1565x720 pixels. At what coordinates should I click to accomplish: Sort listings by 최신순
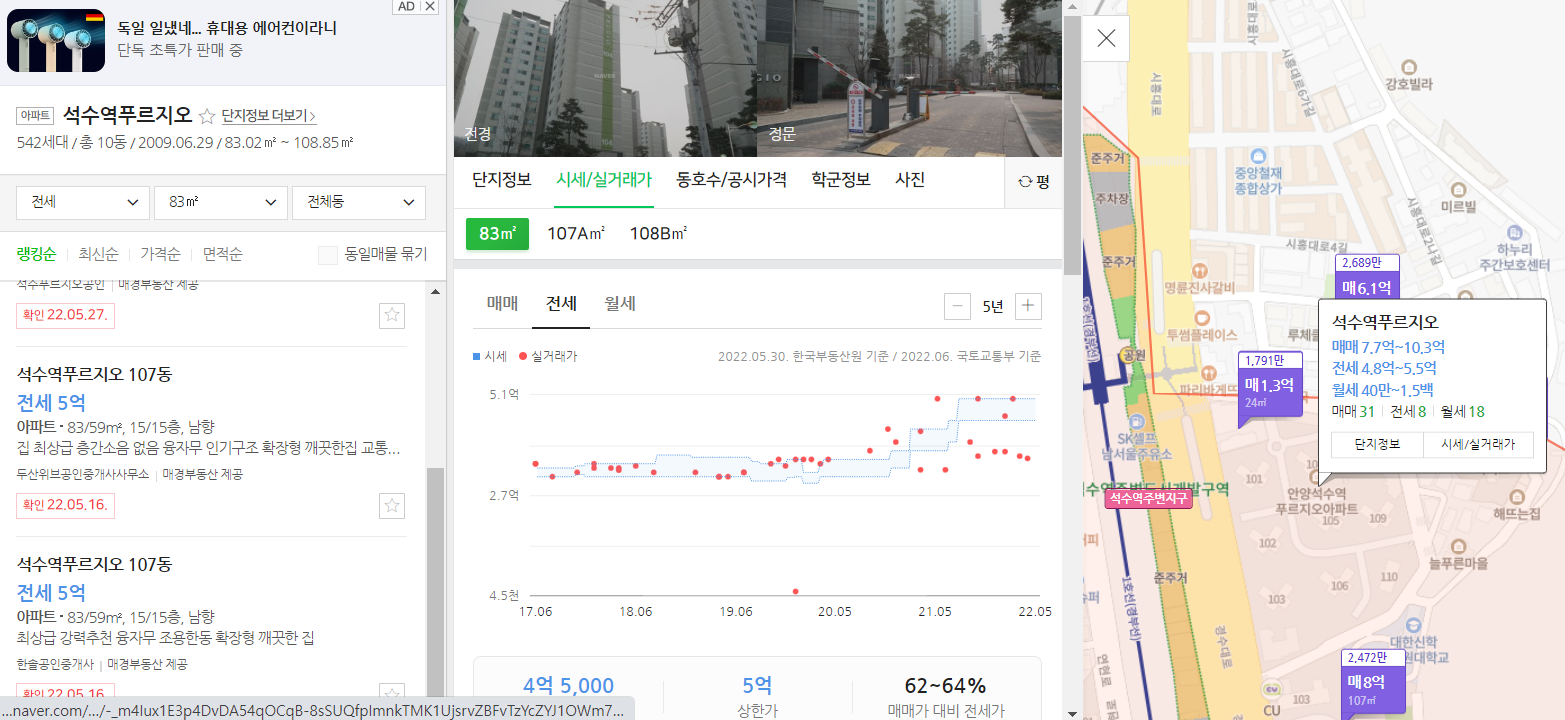point(98,254)
